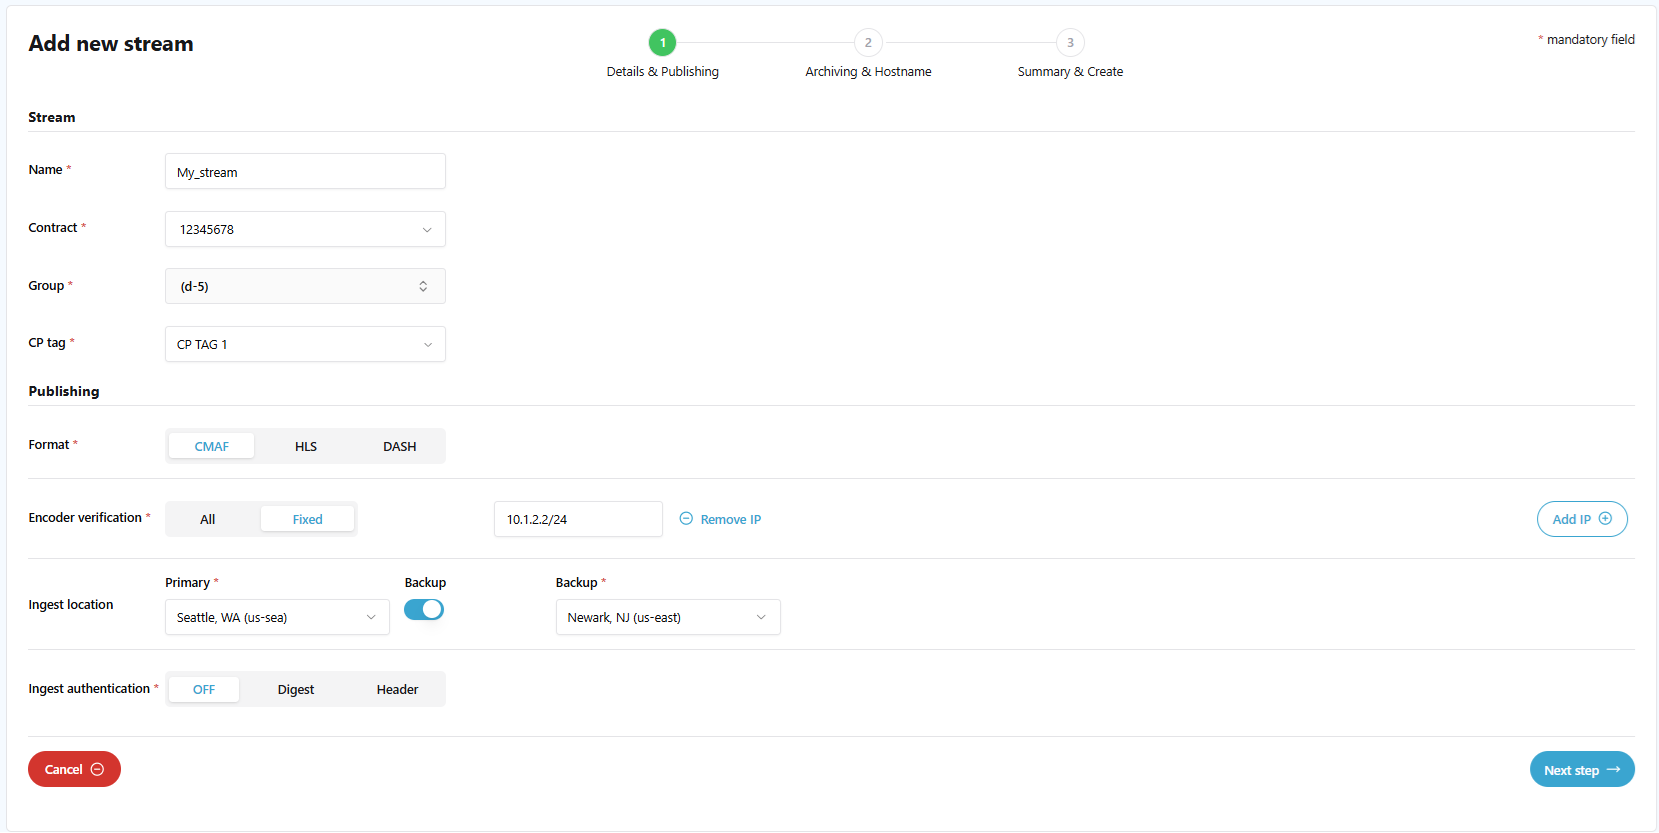Choose HLS format

pyautogui.click(x=306, y=446)
